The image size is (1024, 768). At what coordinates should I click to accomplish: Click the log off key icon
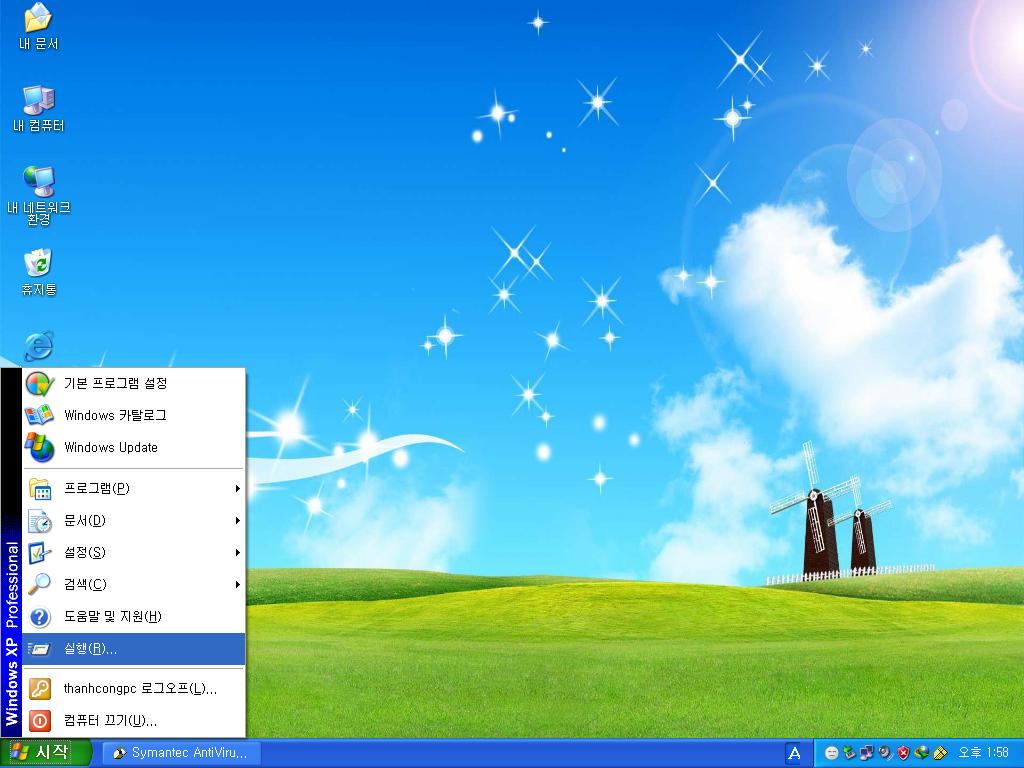coord(40,688)
